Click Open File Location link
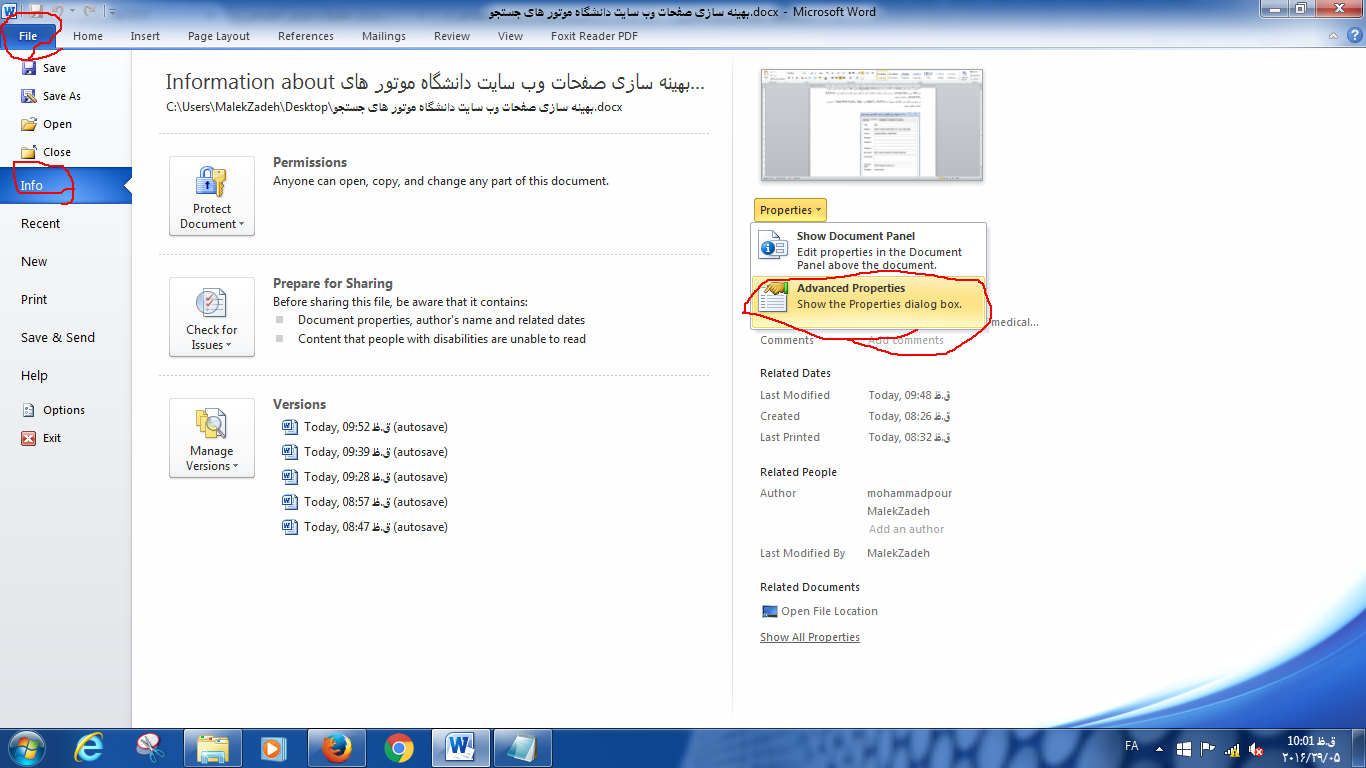This screenshot has height=768, width=1366. tap(829, 611)
